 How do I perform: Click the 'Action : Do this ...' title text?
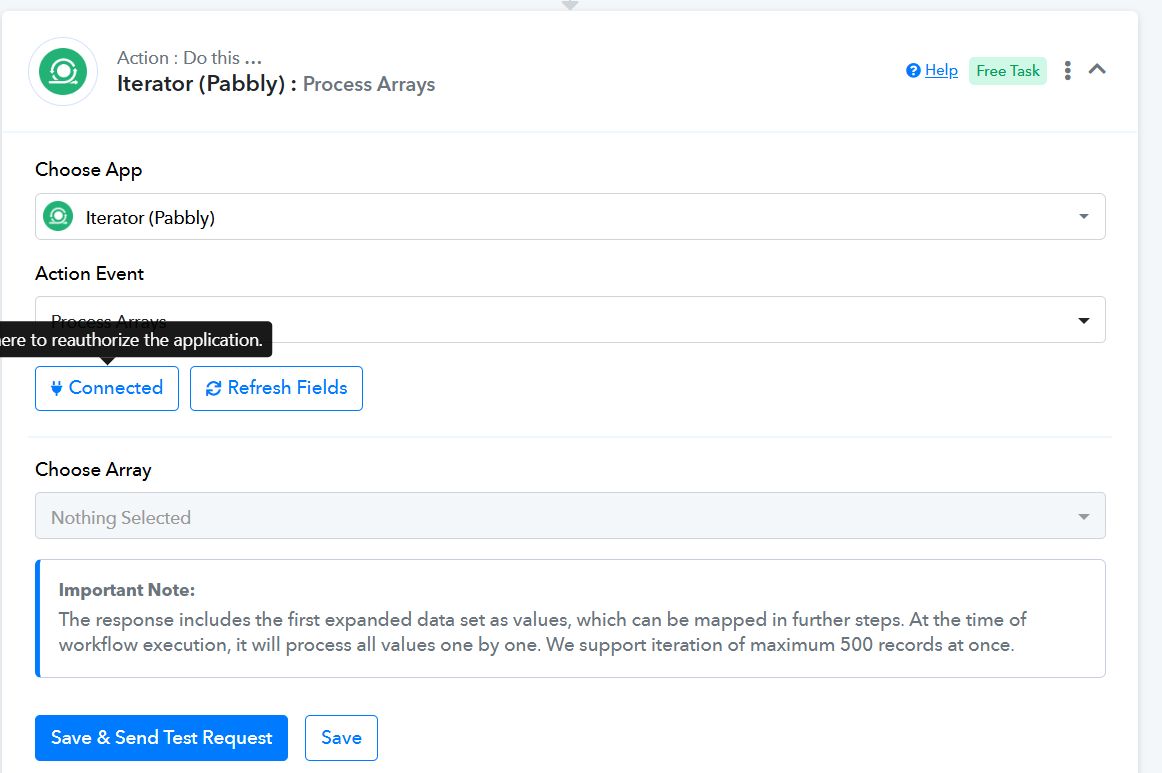point(189,58)
